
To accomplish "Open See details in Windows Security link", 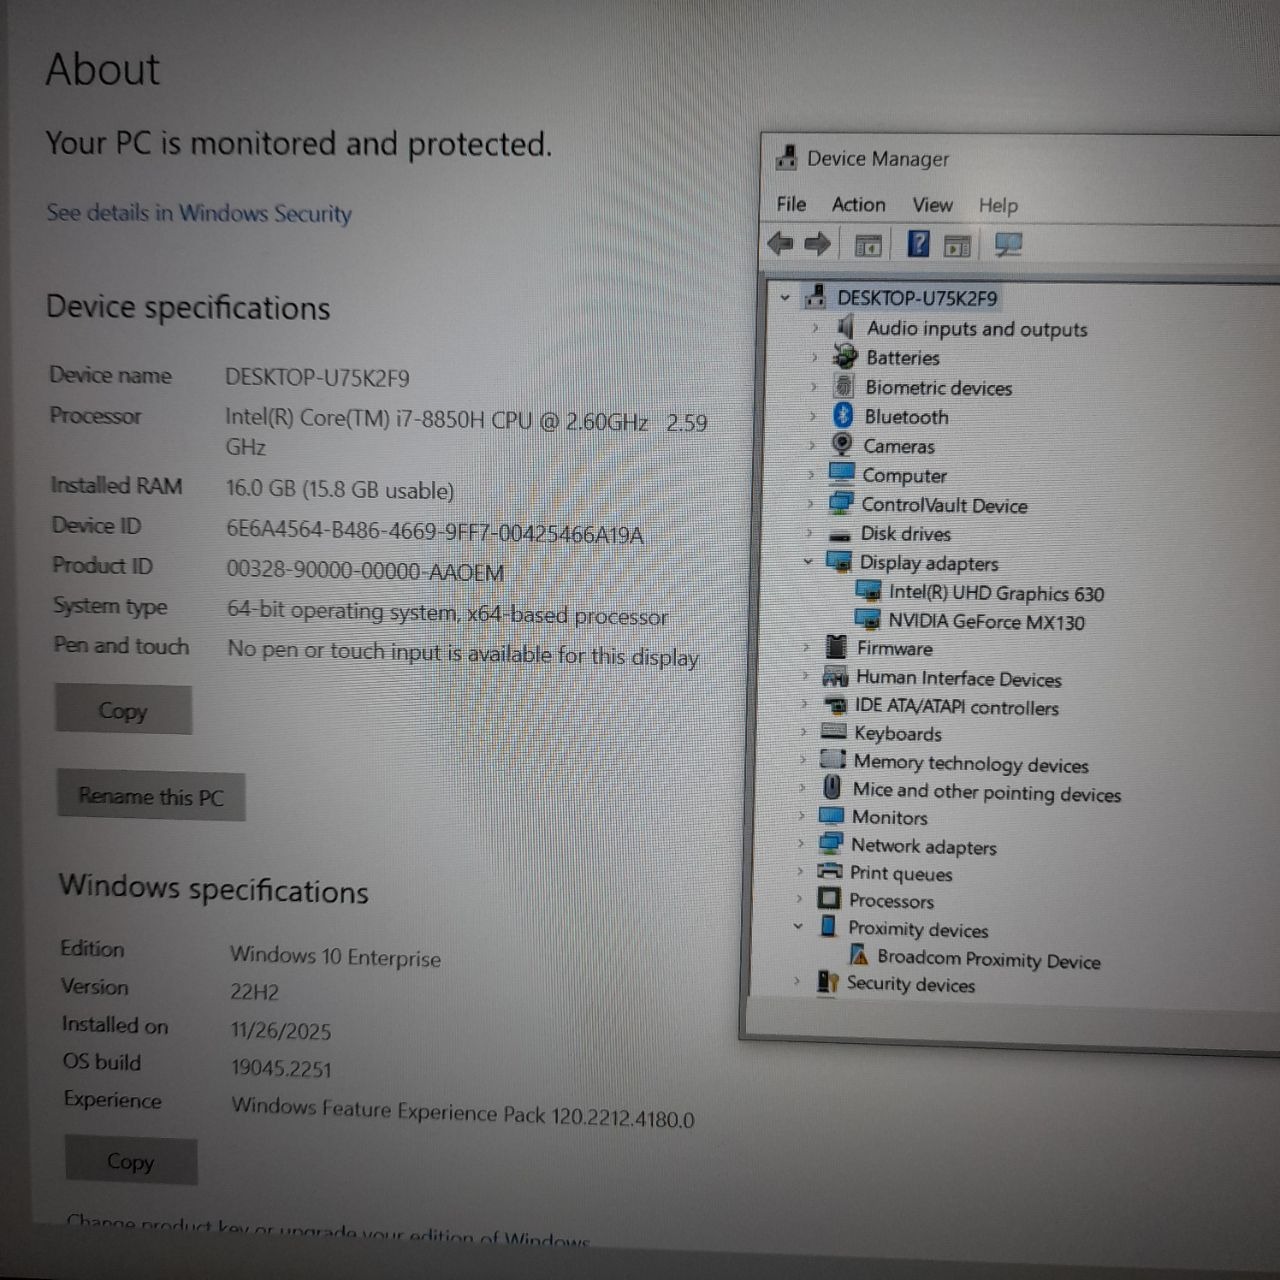I will [x=199, y=213].
